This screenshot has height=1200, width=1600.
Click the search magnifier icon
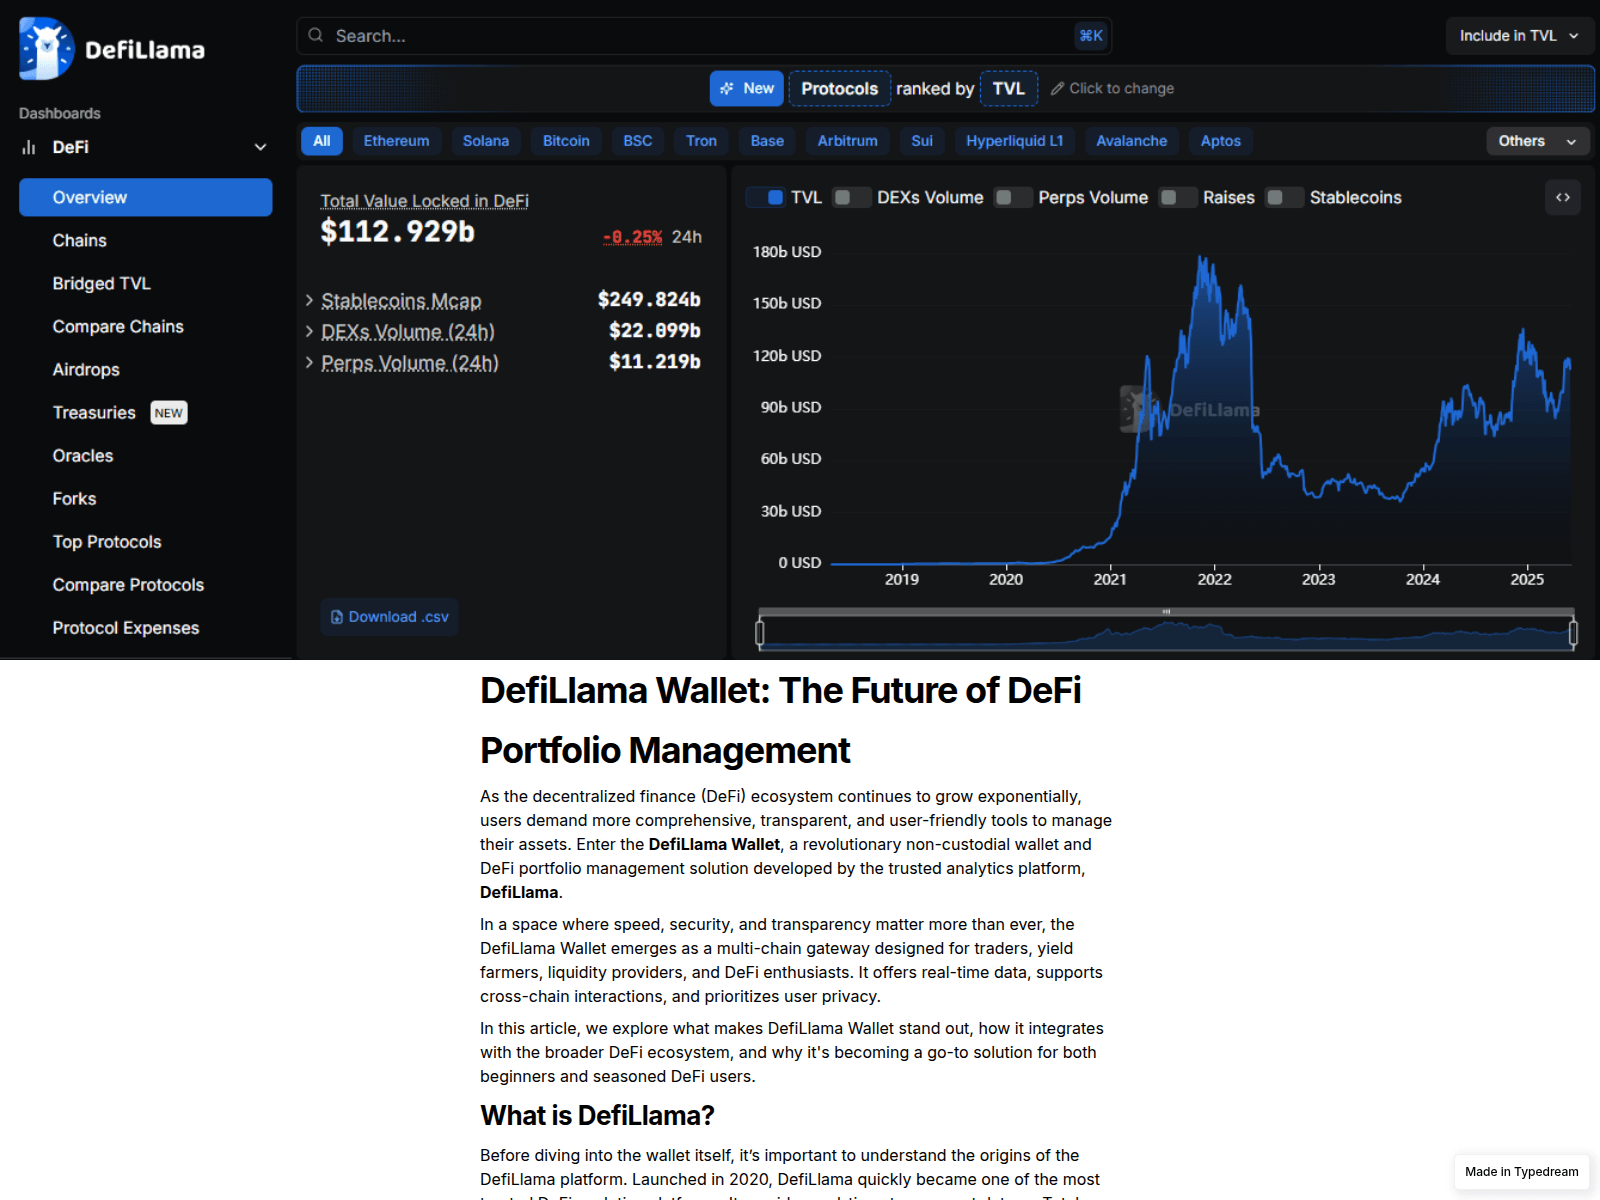[x=316, y=35]
